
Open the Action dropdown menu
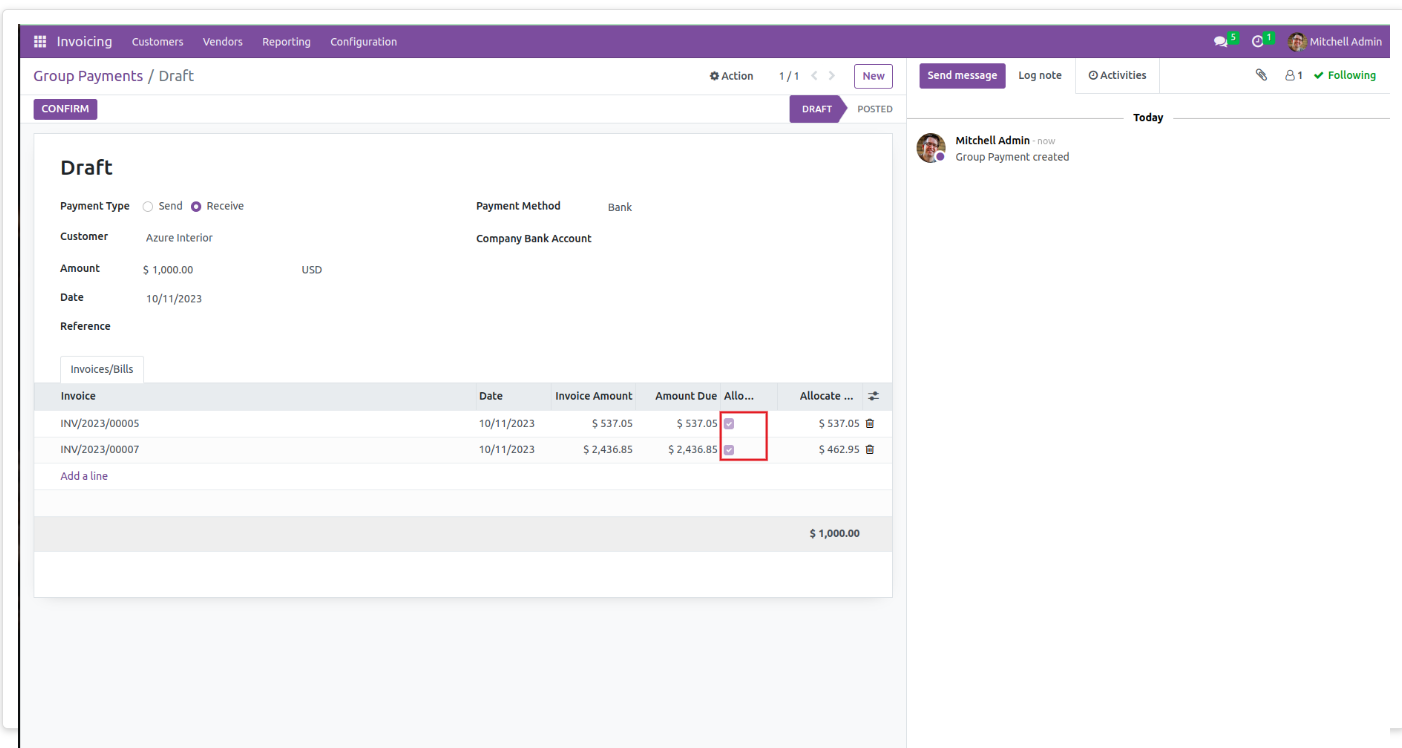click(732, 76)
